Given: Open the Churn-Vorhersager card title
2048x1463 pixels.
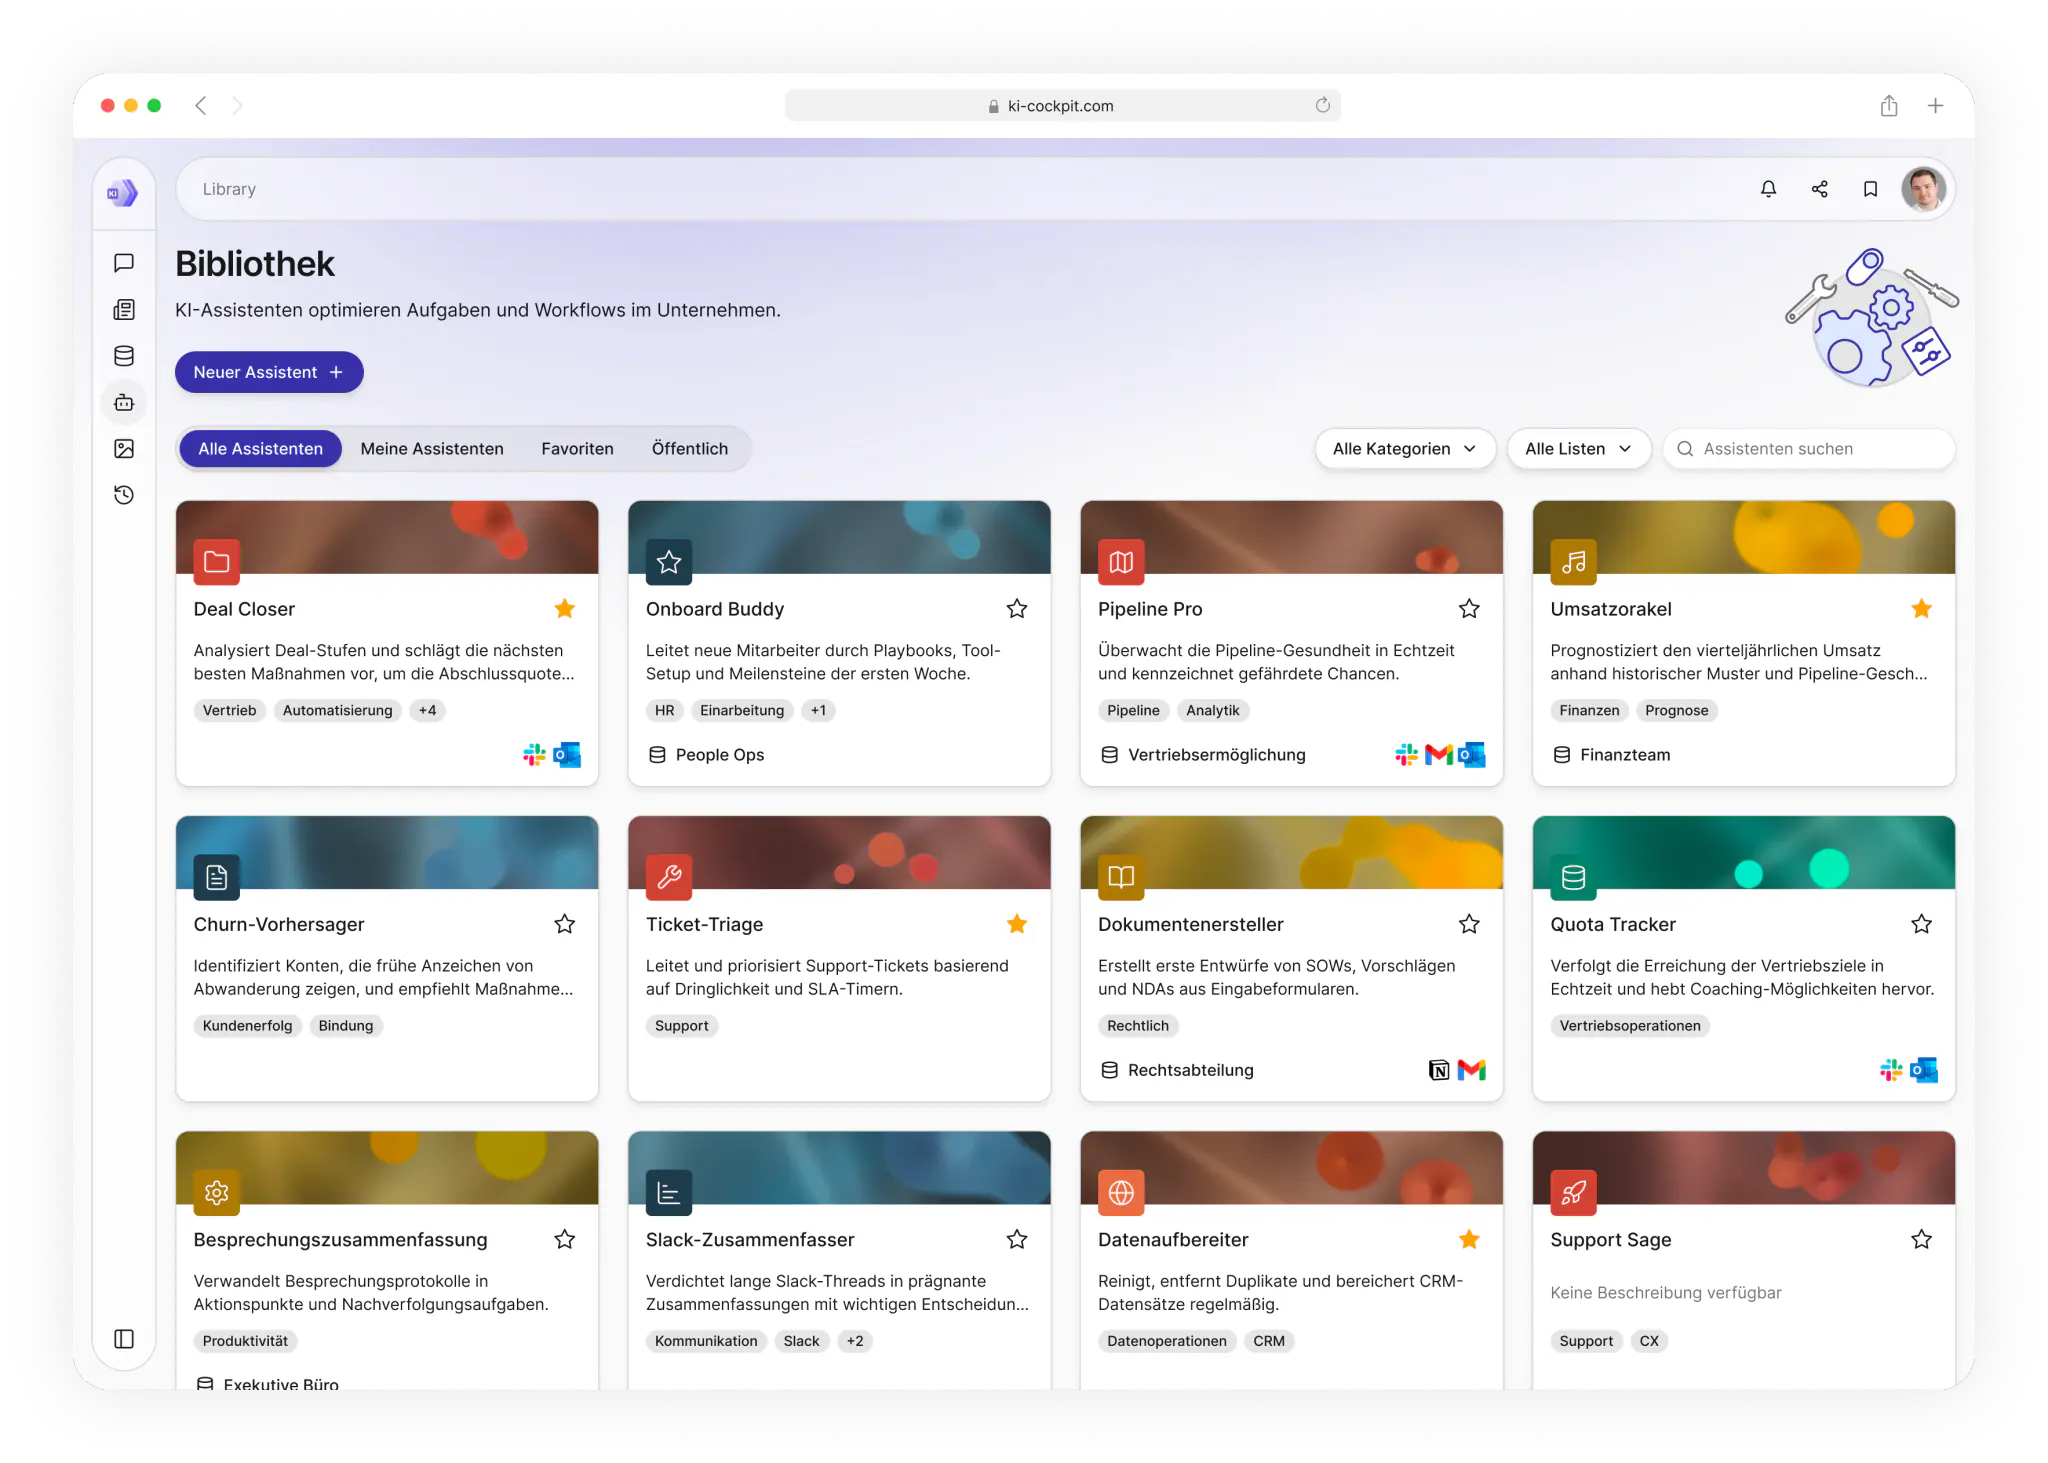Looking at the screenshot, I should point(279,924).
